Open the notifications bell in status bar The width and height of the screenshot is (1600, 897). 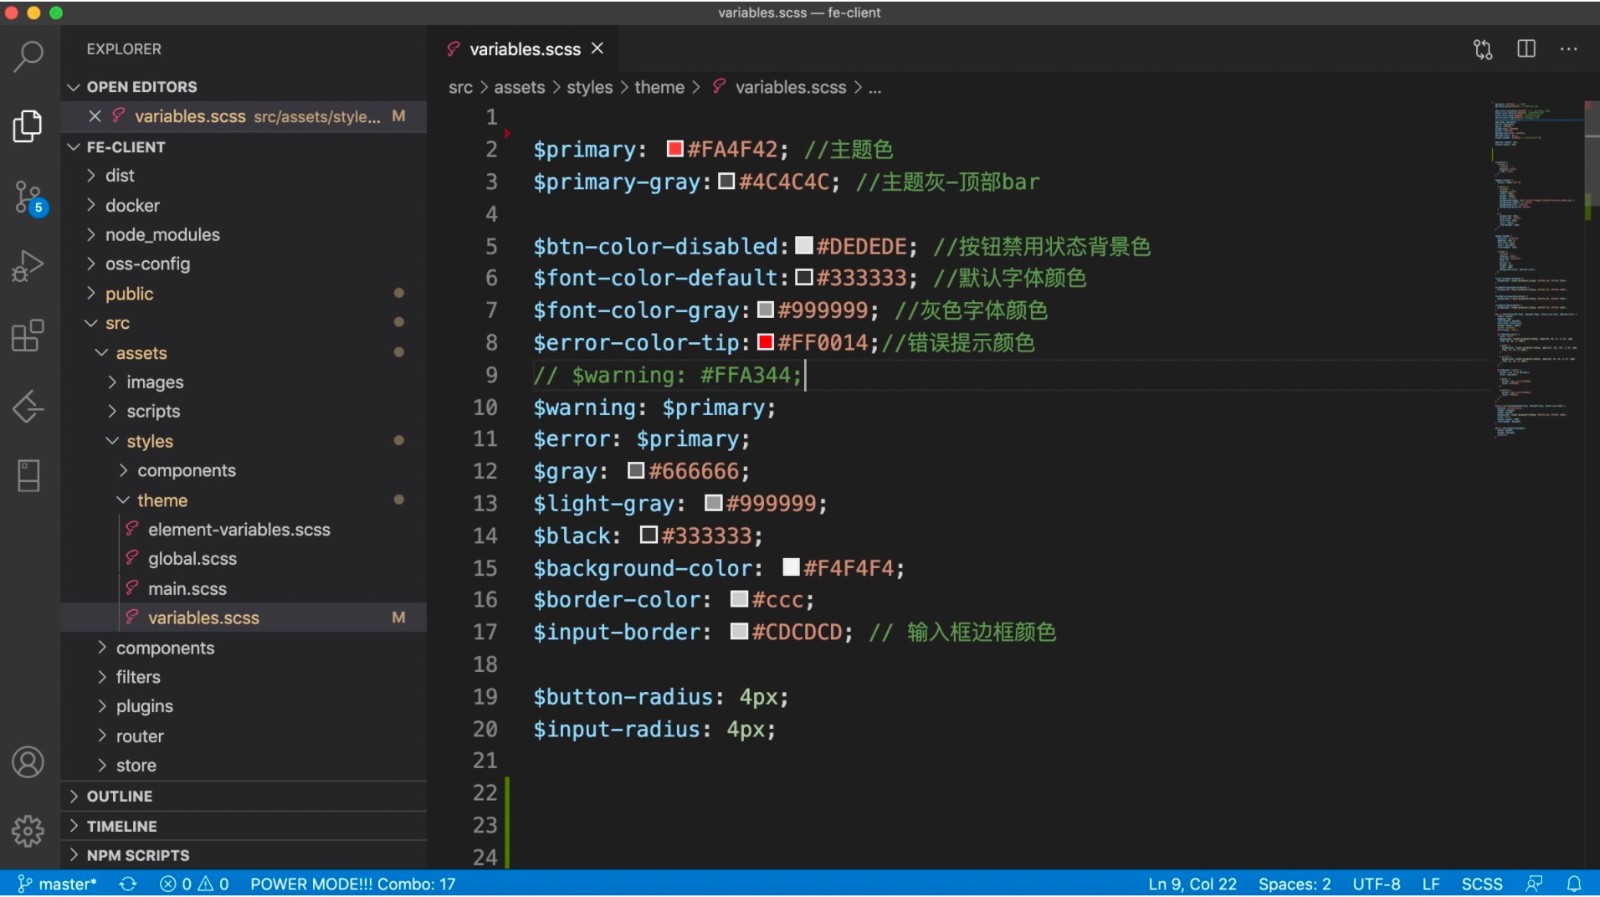click(x=1574, y=884)
